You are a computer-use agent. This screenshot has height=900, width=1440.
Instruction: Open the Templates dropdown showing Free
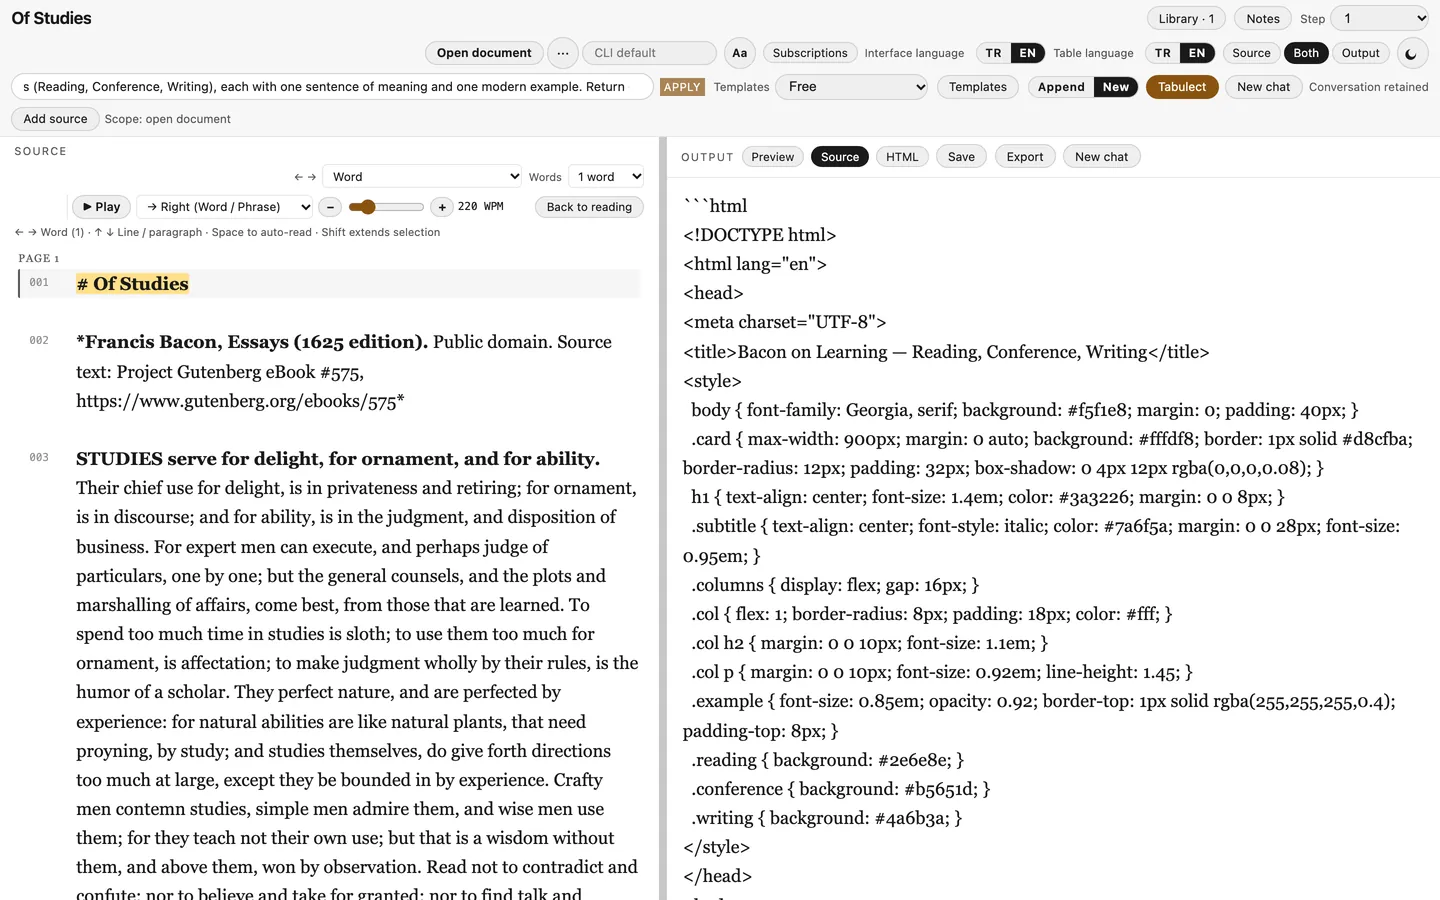(x=853, y=87)
